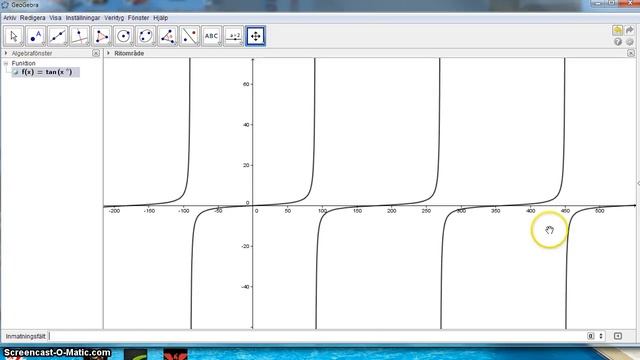Viewport: 640px width, 360px height.
Task: Open the Arkiv menu
Action: [10, 18]
